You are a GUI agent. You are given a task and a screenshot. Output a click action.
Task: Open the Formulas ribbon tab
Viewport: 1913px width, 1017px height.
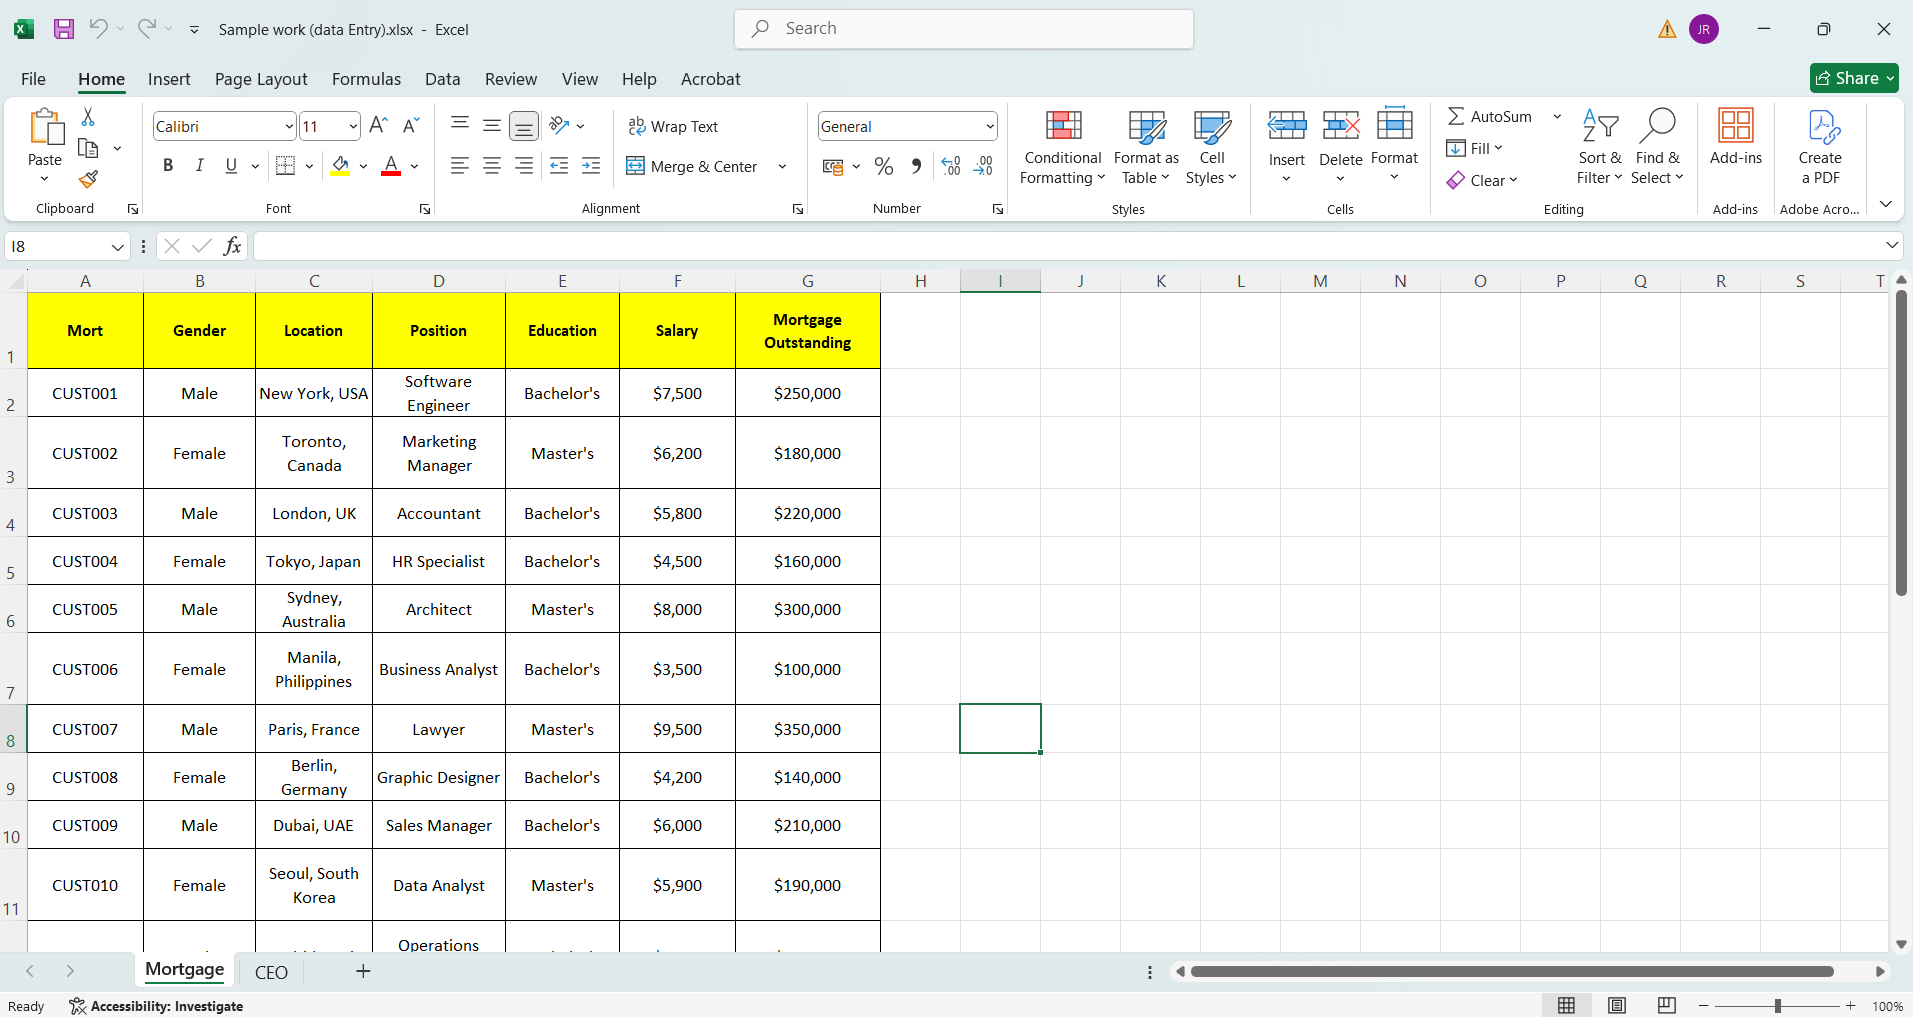point(366,79)
